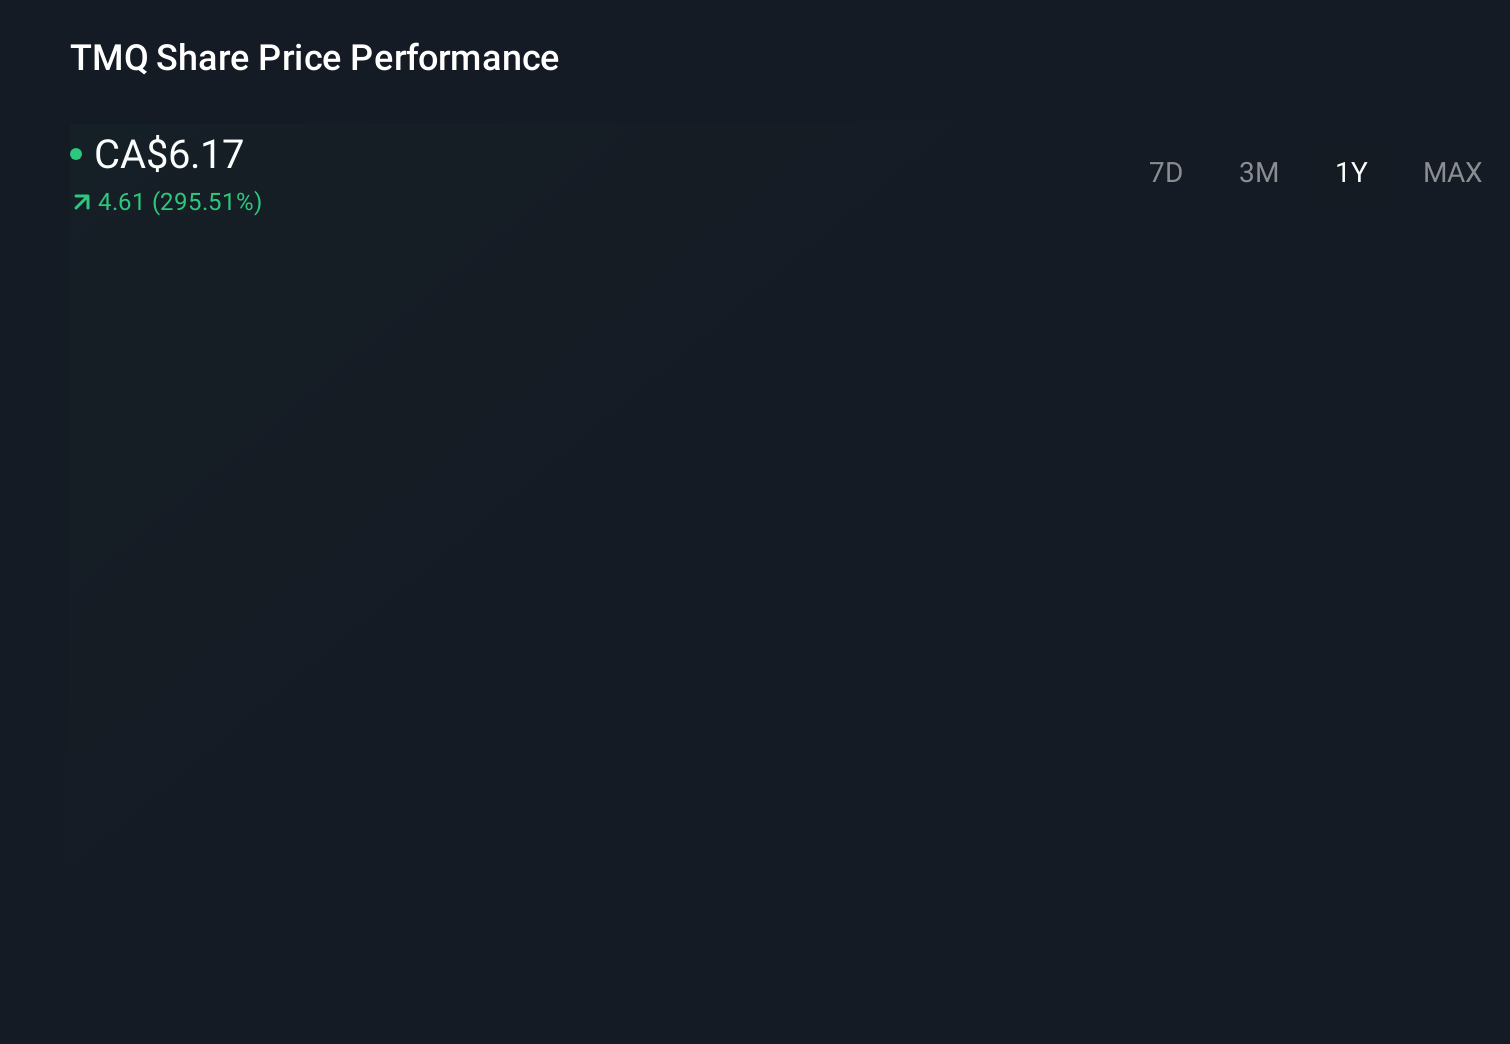
Task: Select the 295.51% percentage change text
Action: click(207, 202)
